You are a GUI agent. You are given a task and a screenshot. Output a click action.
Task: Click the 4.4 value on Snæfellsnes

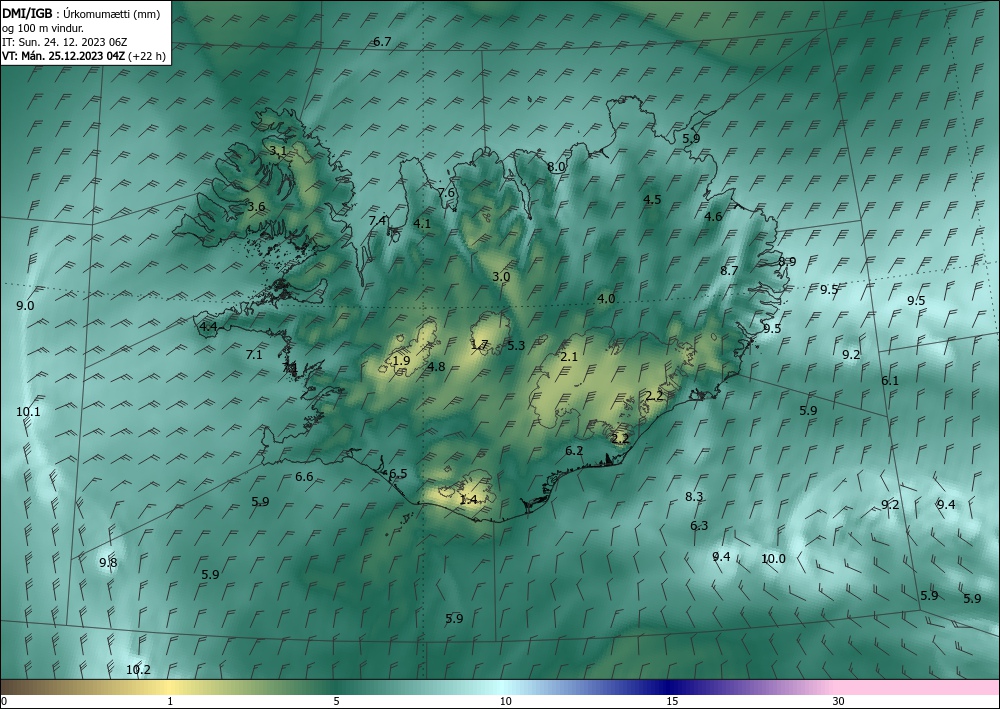209,327
